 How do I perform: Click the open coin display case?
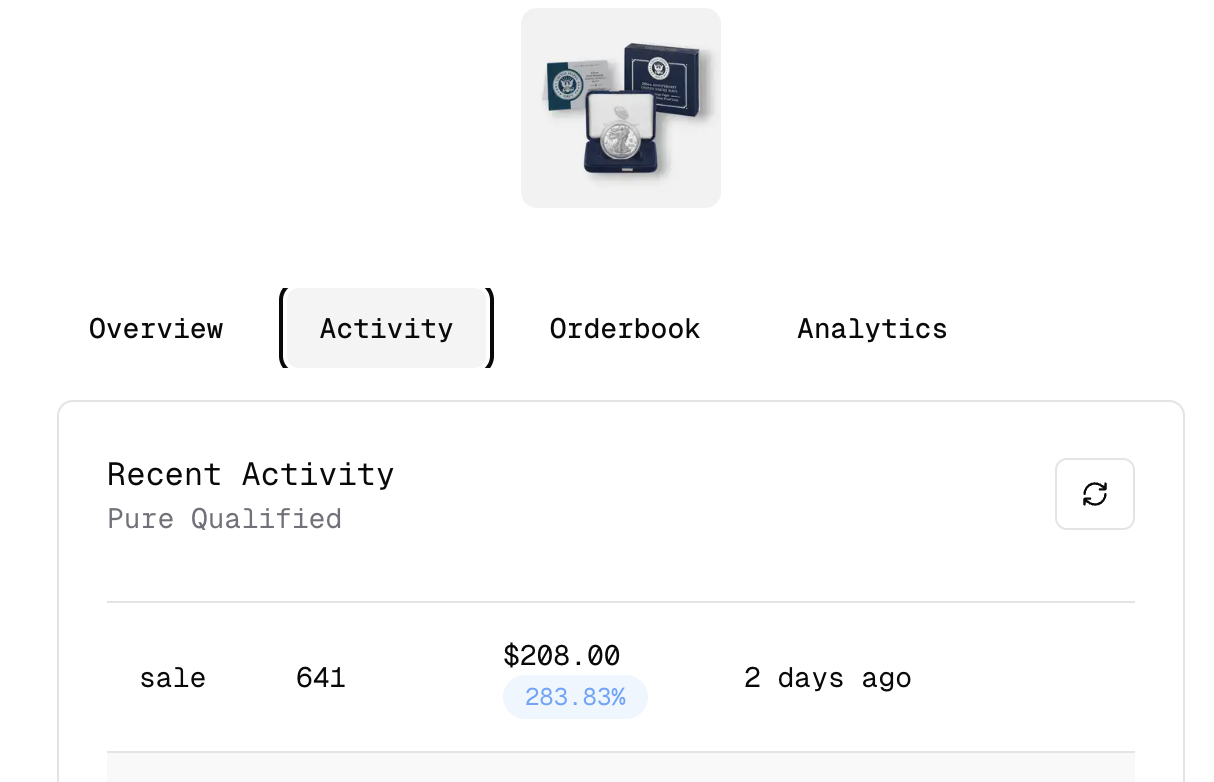[x=620, y=133]
